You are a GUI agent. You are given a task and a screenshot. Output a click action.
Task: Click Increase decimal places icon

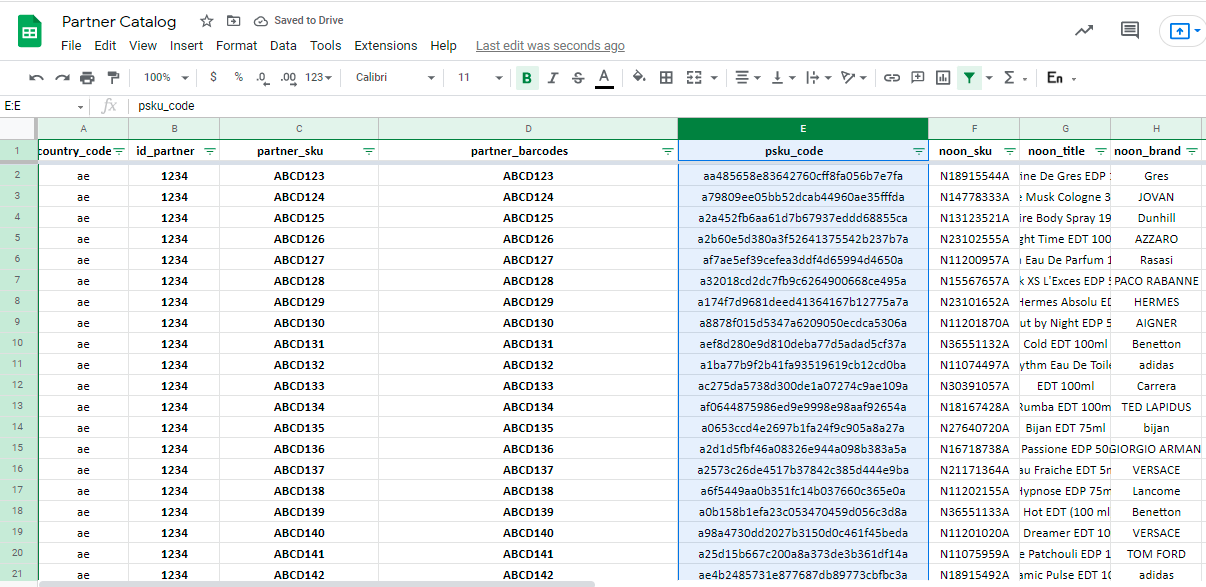[288, 77]
